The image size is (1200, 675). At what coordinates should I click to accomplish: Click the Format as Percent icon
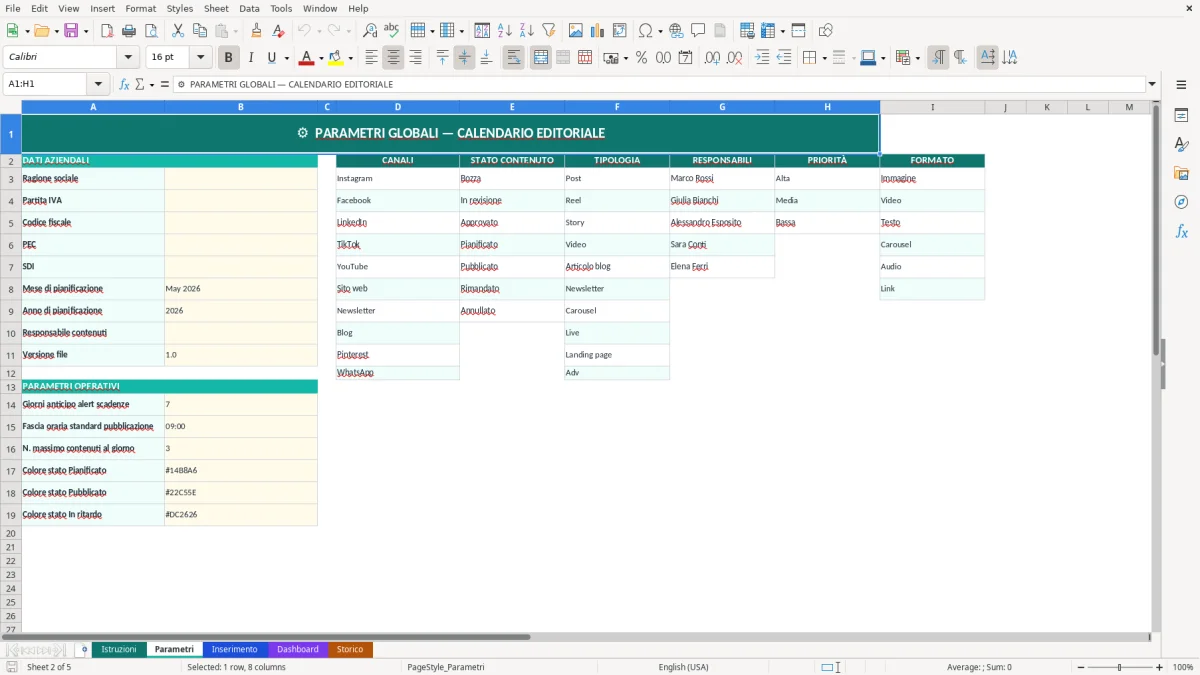coord(641,58)
